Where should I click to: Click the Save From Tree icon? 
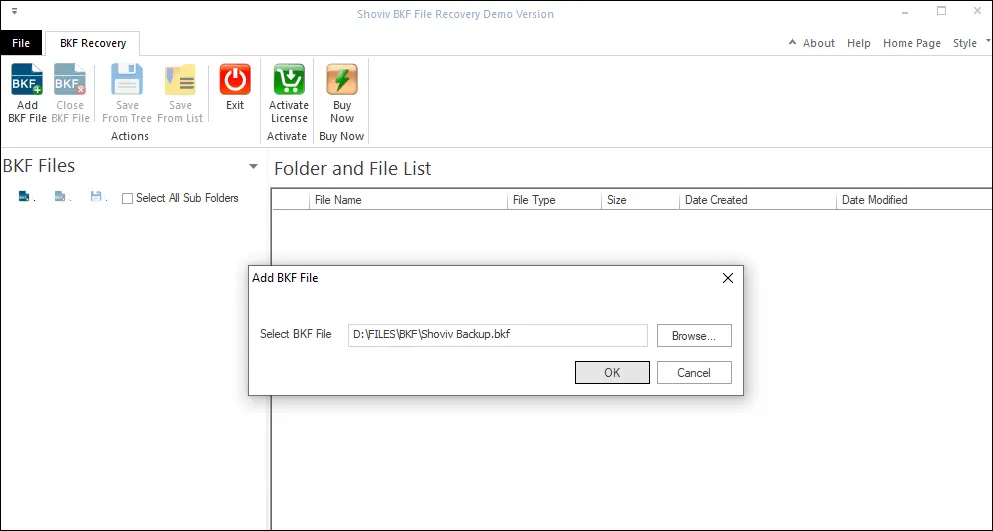click(127, 79)
